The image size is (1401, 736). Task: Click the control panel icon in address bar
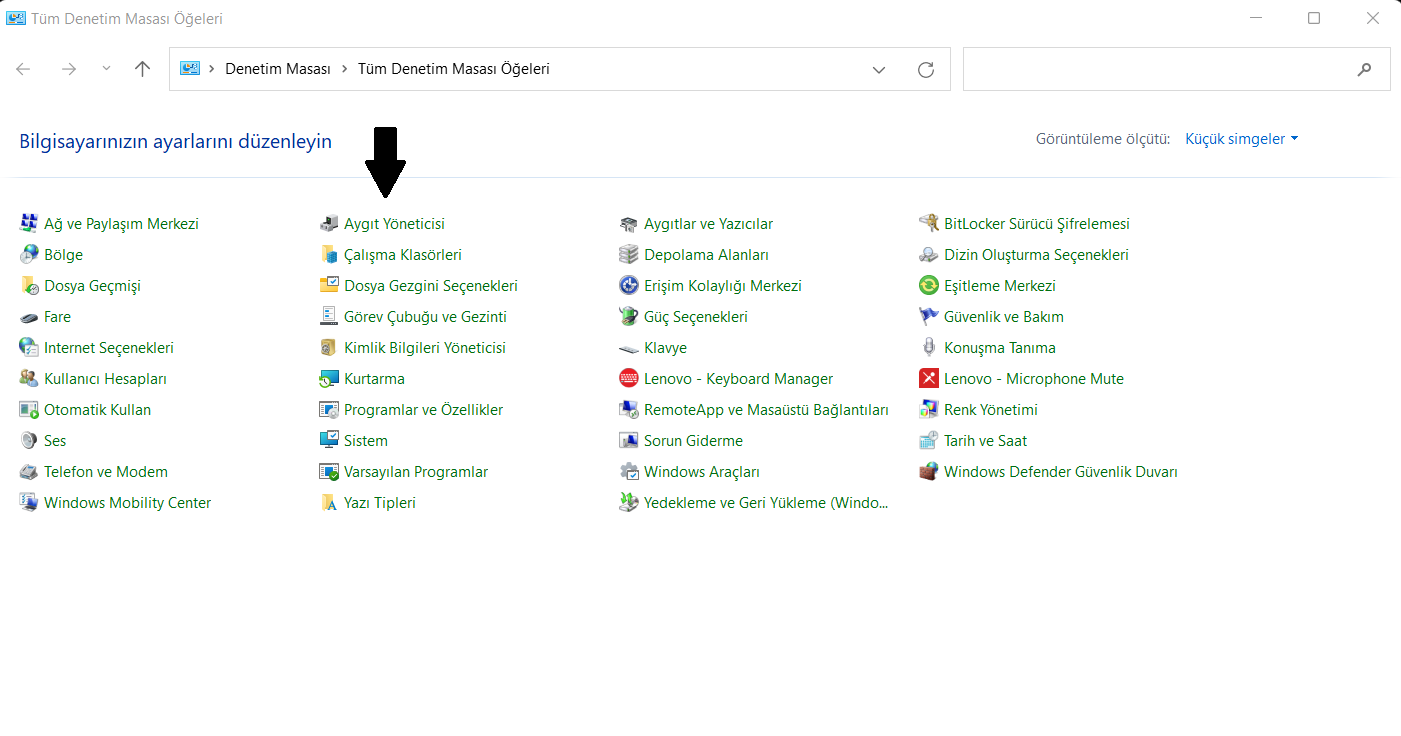click(x=190, y=69)
